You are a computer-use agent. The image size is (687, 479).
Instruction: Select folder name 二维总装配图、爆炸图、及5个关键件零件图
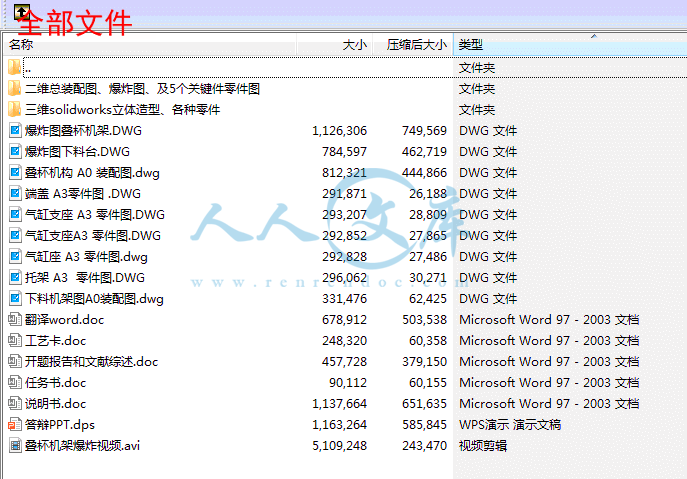click(142, 89)
